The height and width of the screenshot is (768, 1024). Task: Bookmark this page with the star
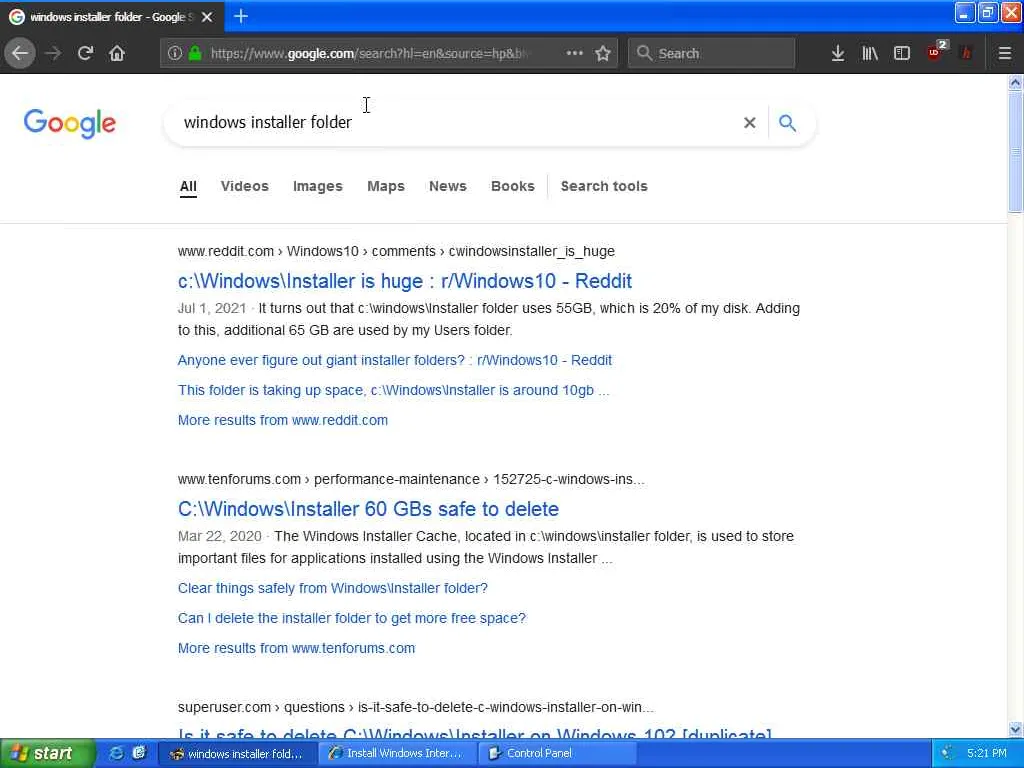(603, 53)
